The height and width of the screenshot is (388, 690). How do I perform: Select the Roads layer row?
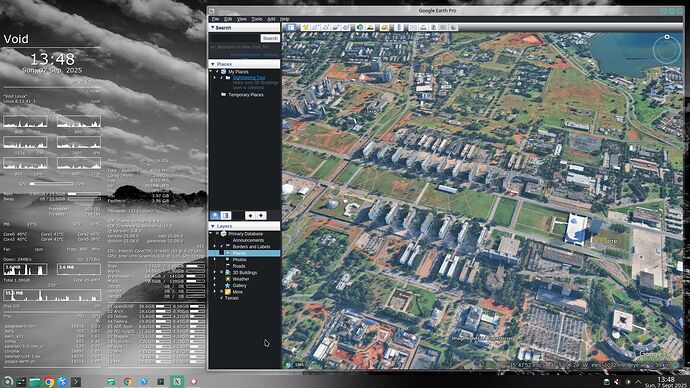click(239, 266)
